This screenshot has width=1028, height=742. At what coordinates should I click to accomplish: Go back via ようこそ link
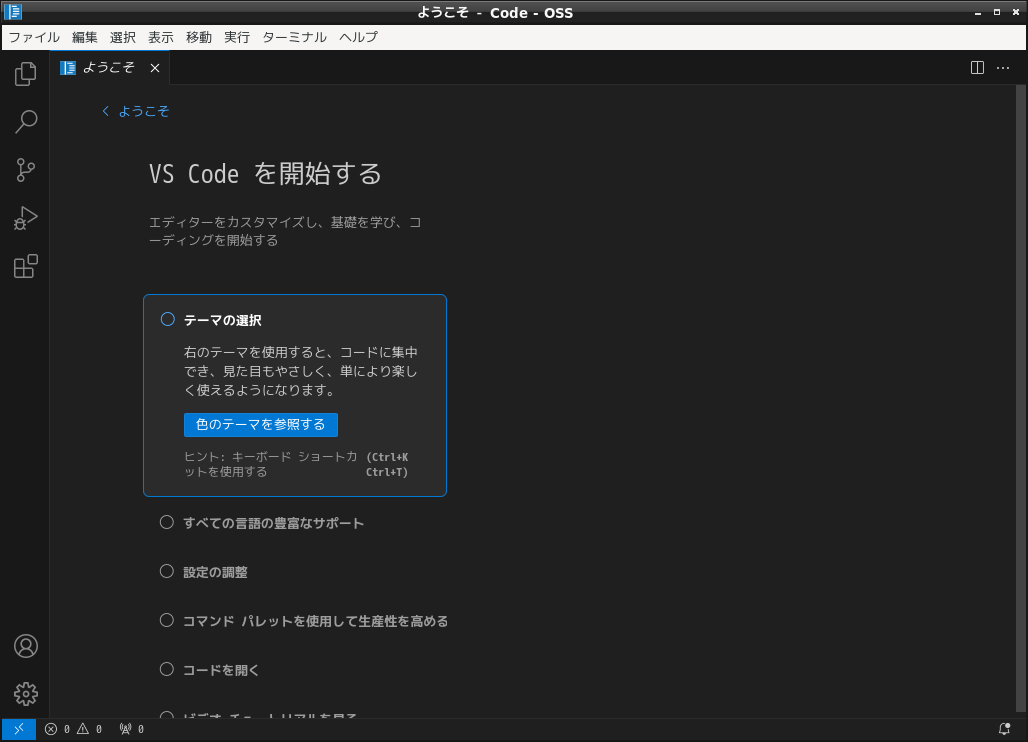[x=136, y=111]
